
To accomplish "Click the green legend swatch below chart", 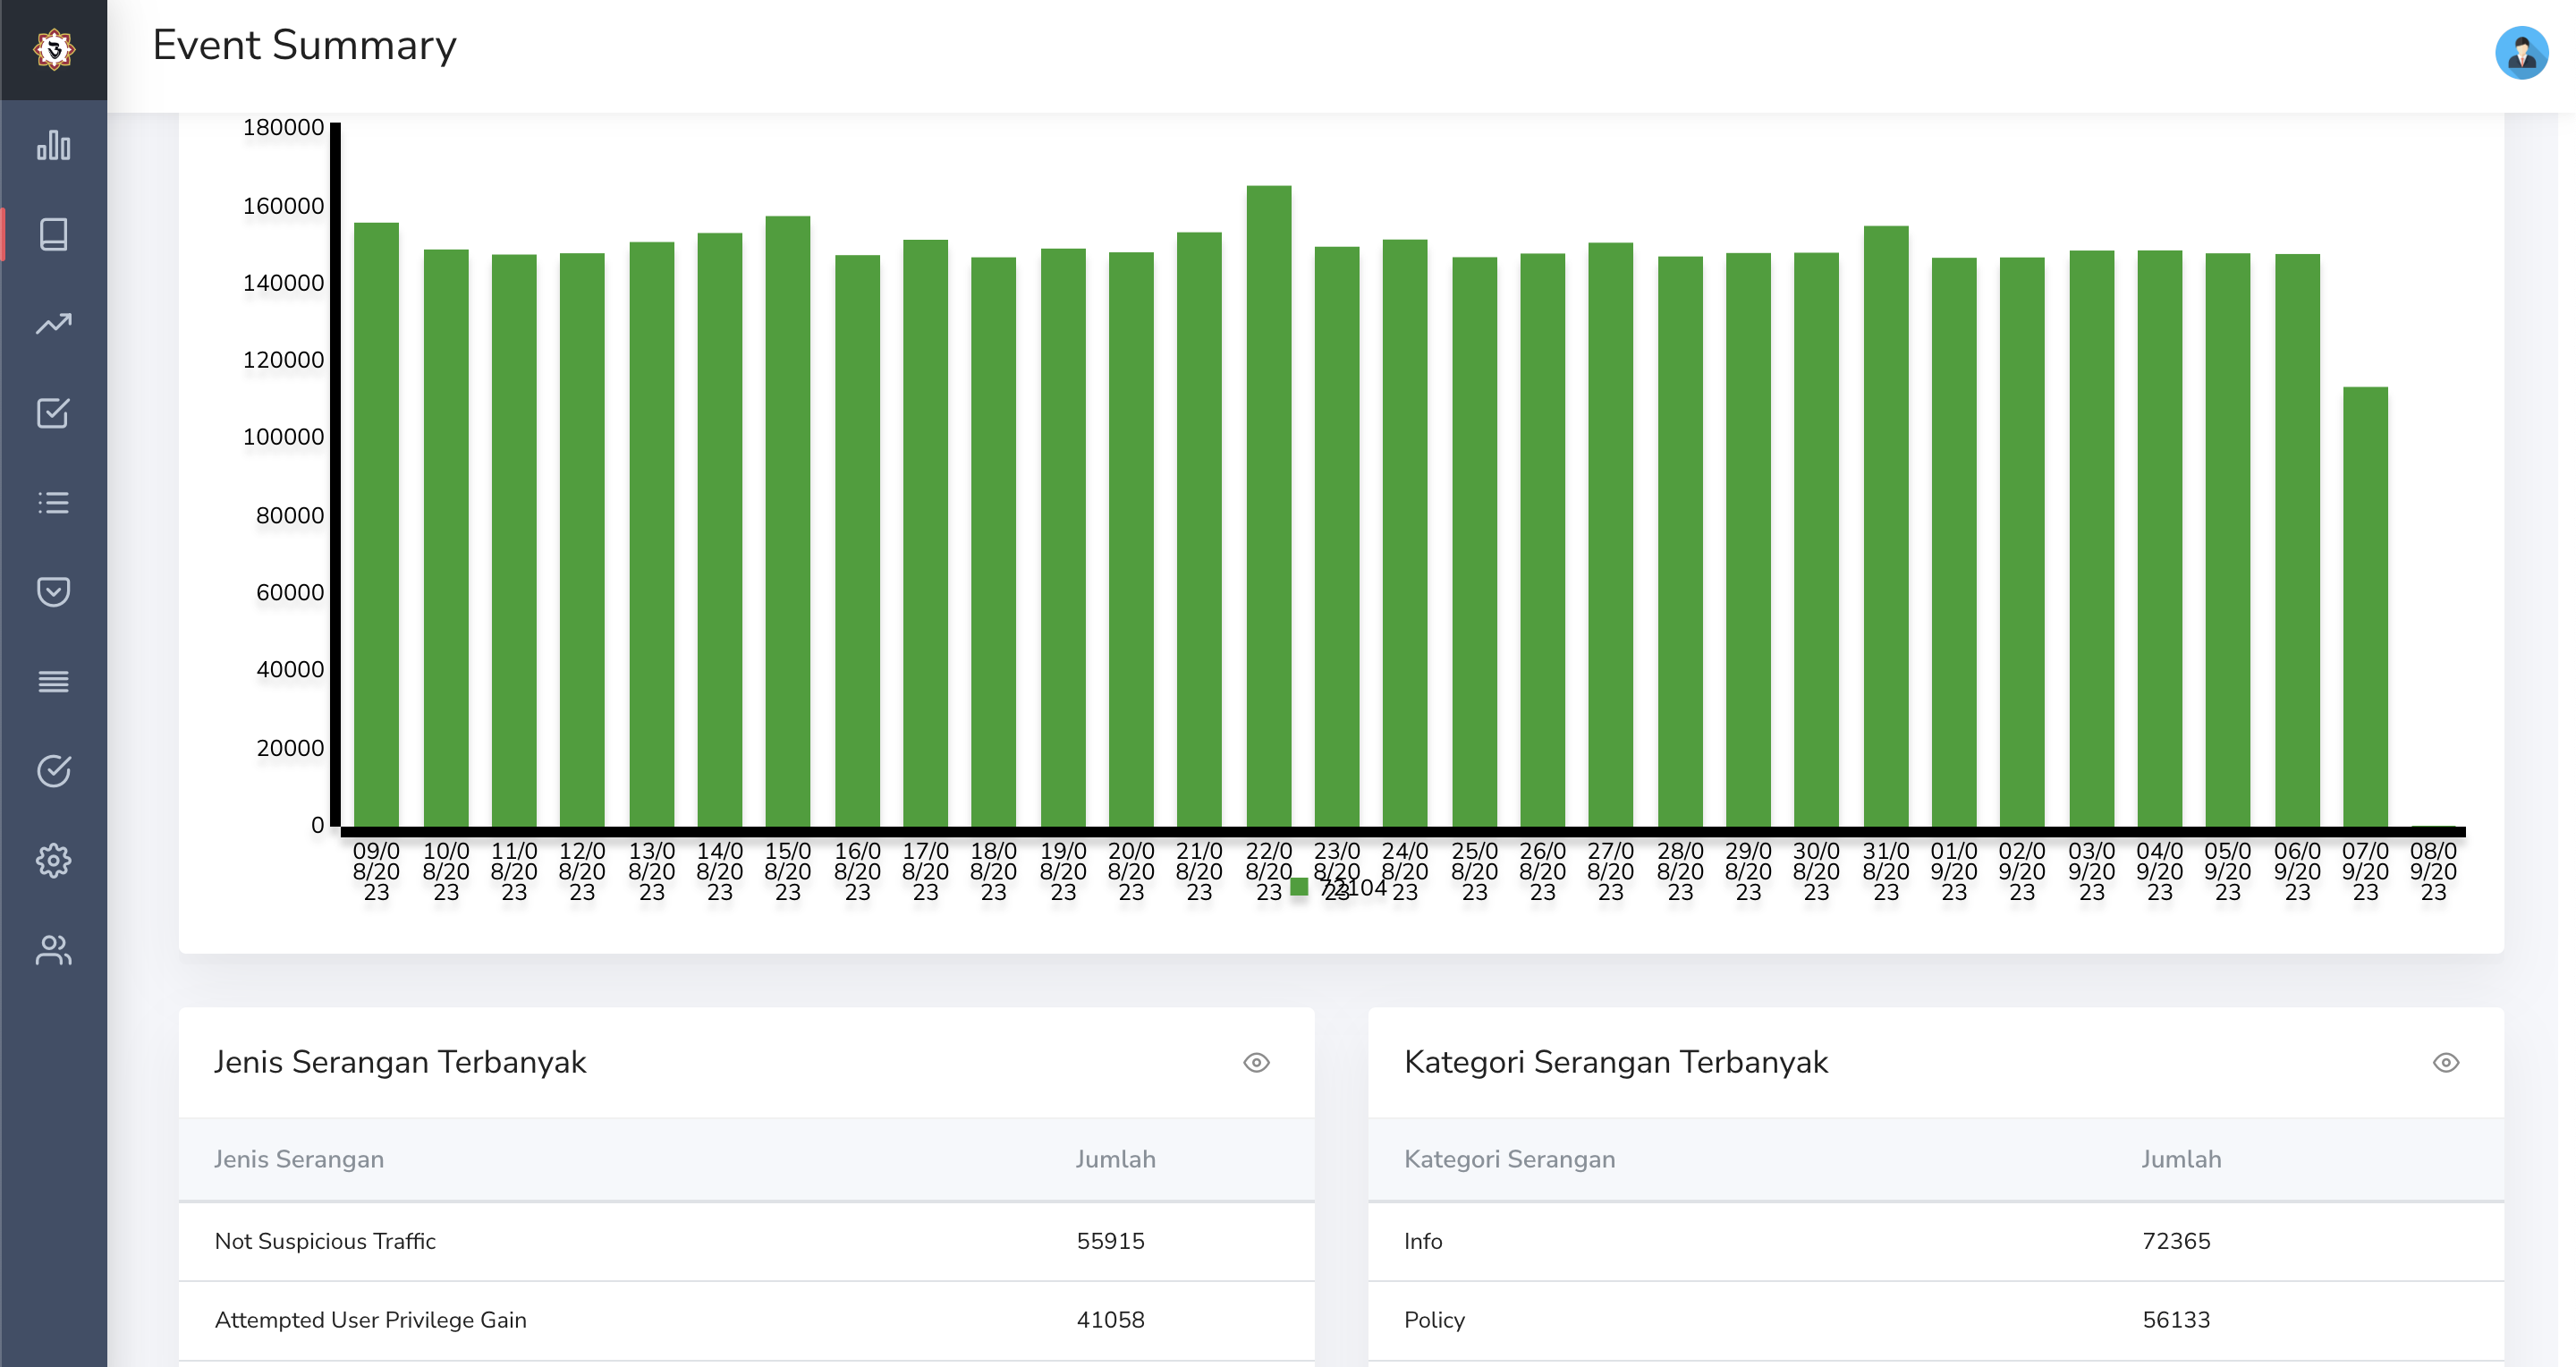I will click(1299, 886).
